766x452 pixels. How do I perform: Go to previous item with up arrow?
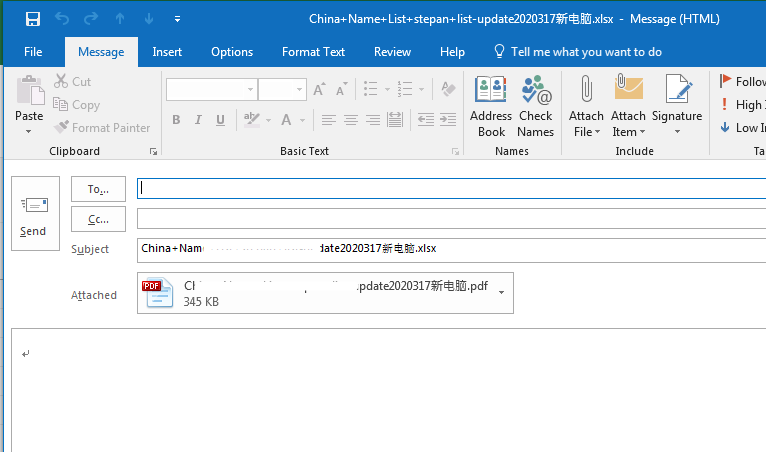coord(120,19)
